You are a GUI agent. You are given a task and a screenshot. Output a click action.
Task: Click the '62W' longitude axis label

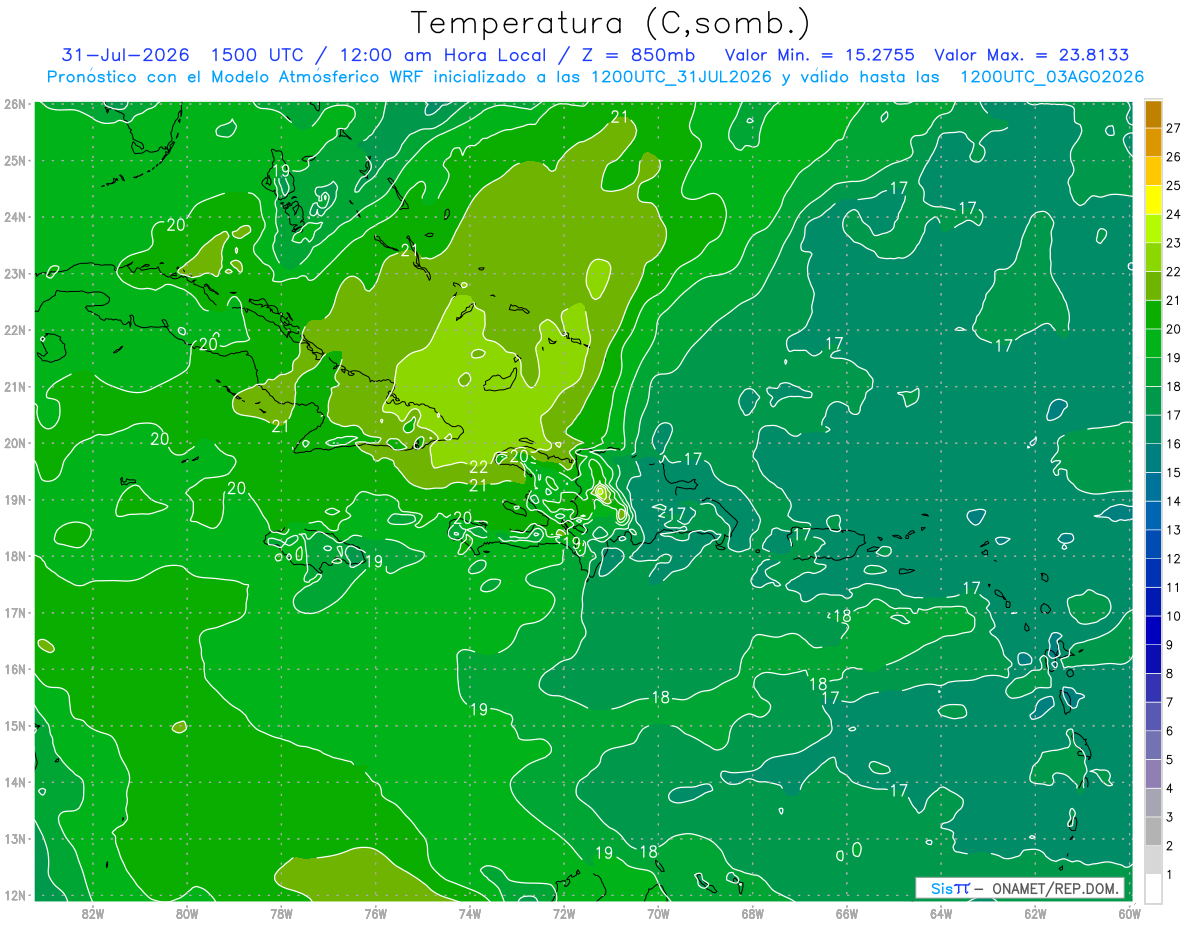click(1036, 912)
